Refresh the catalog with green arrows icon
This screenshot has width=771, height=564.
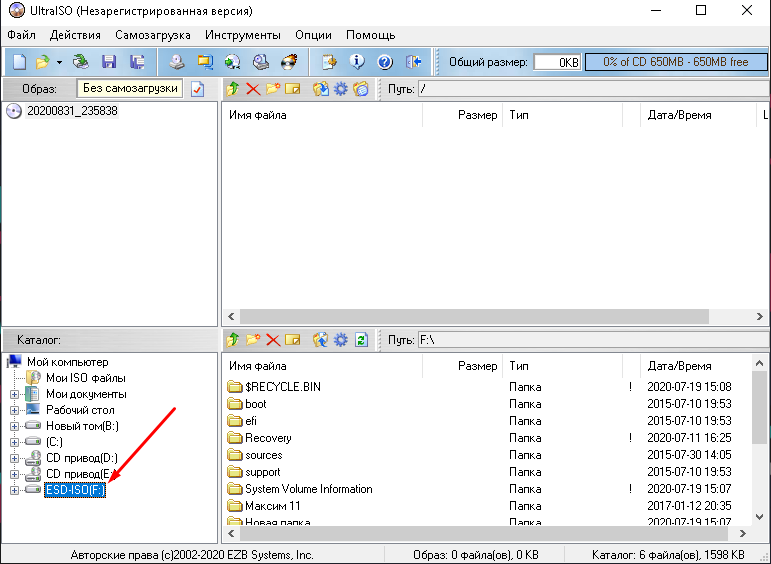[361, 340]
